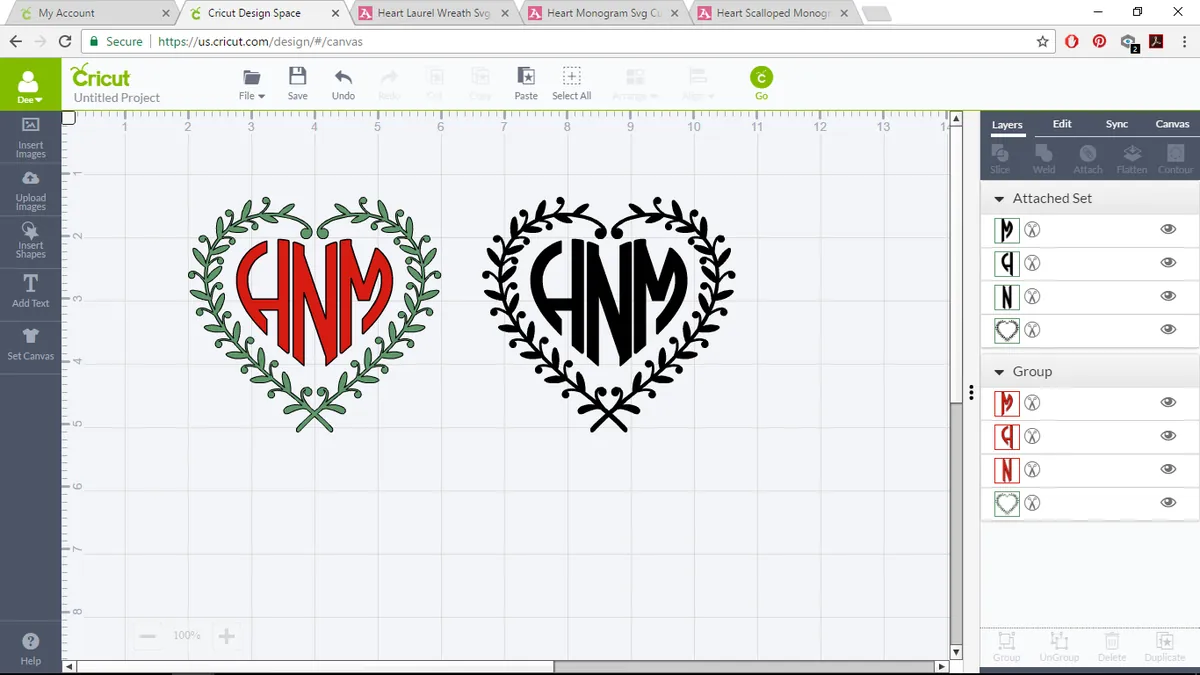Hide the black M layer in Attached Set
Image resolution: width=1200 pixels, height=675 pixels.
point(1167,230)
